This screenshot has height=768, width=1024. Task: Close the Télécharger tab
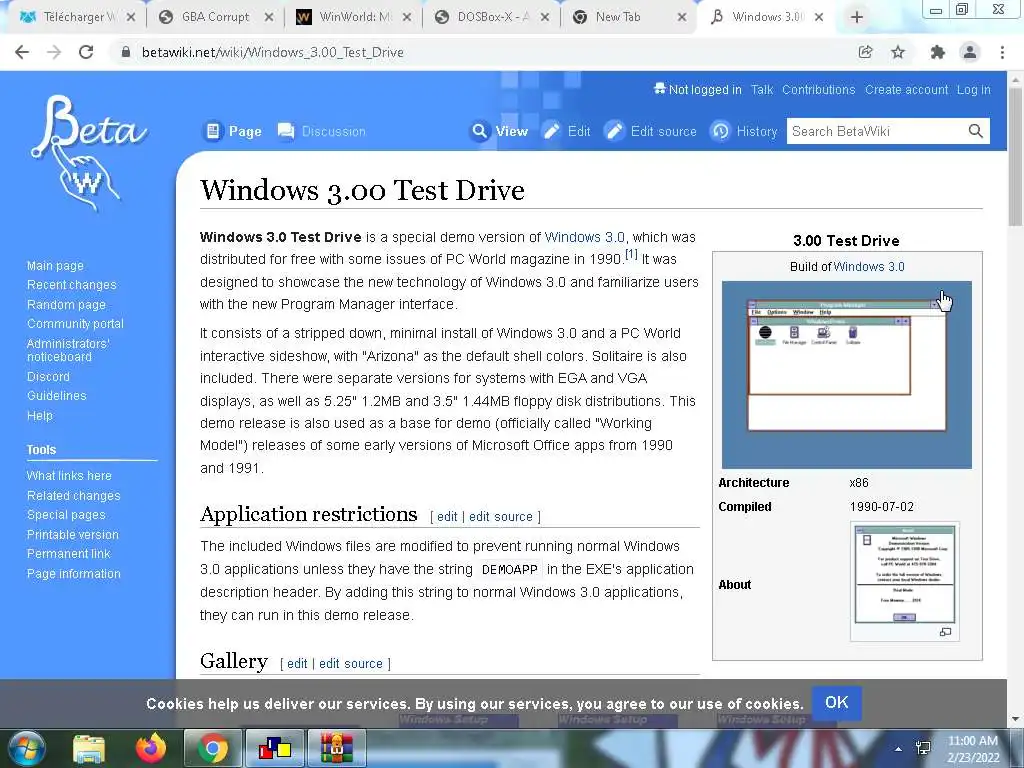pos(131,18)
